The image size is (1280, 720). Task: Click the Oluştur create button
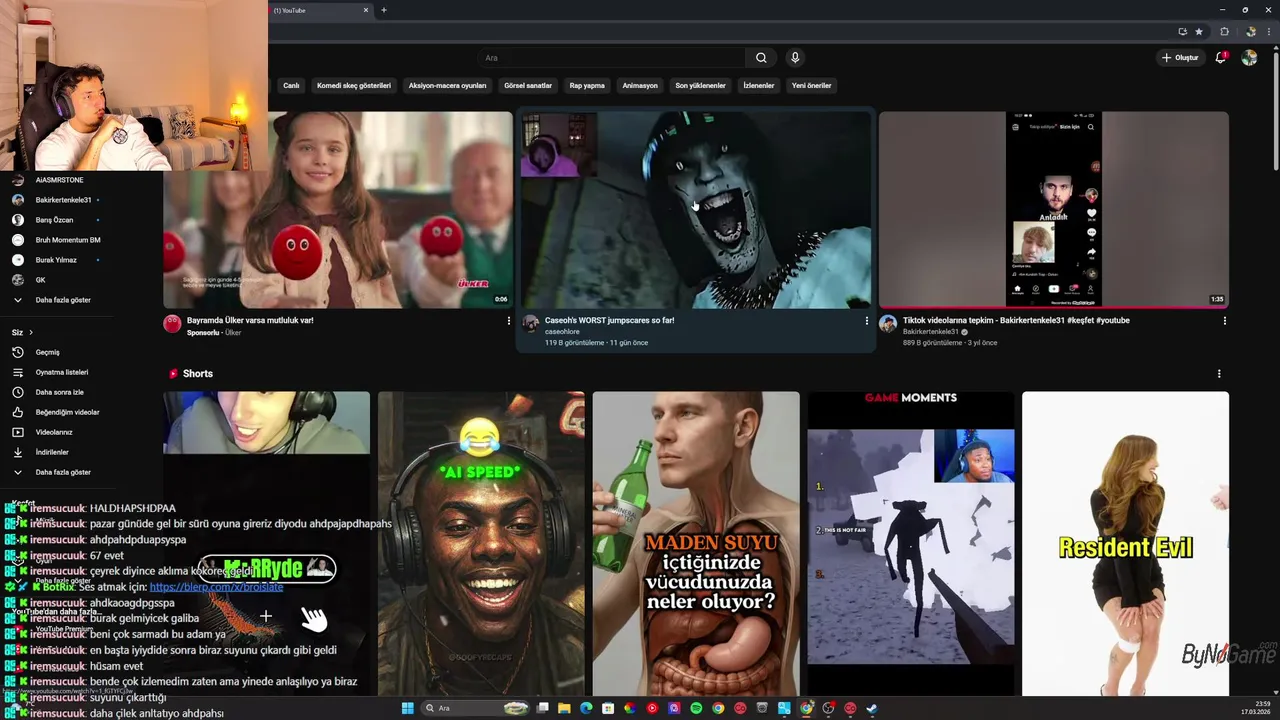[x=1179, y=58]
